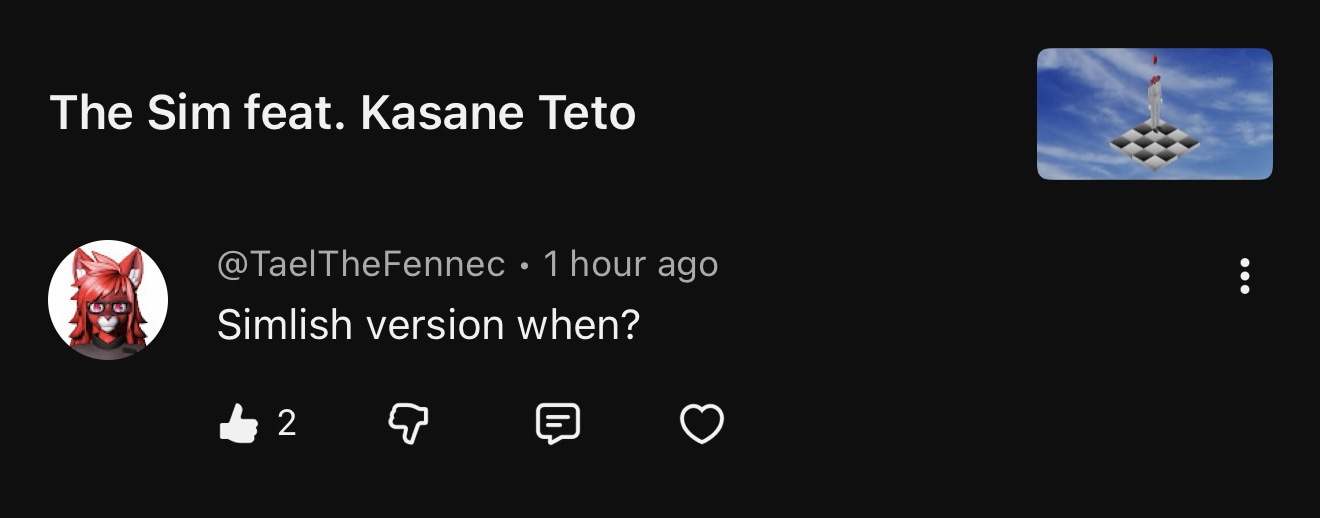Click the "1 hour ago" timestamp
The width and height of the screenshot is (1320, 518).
[x=630, y=265]
